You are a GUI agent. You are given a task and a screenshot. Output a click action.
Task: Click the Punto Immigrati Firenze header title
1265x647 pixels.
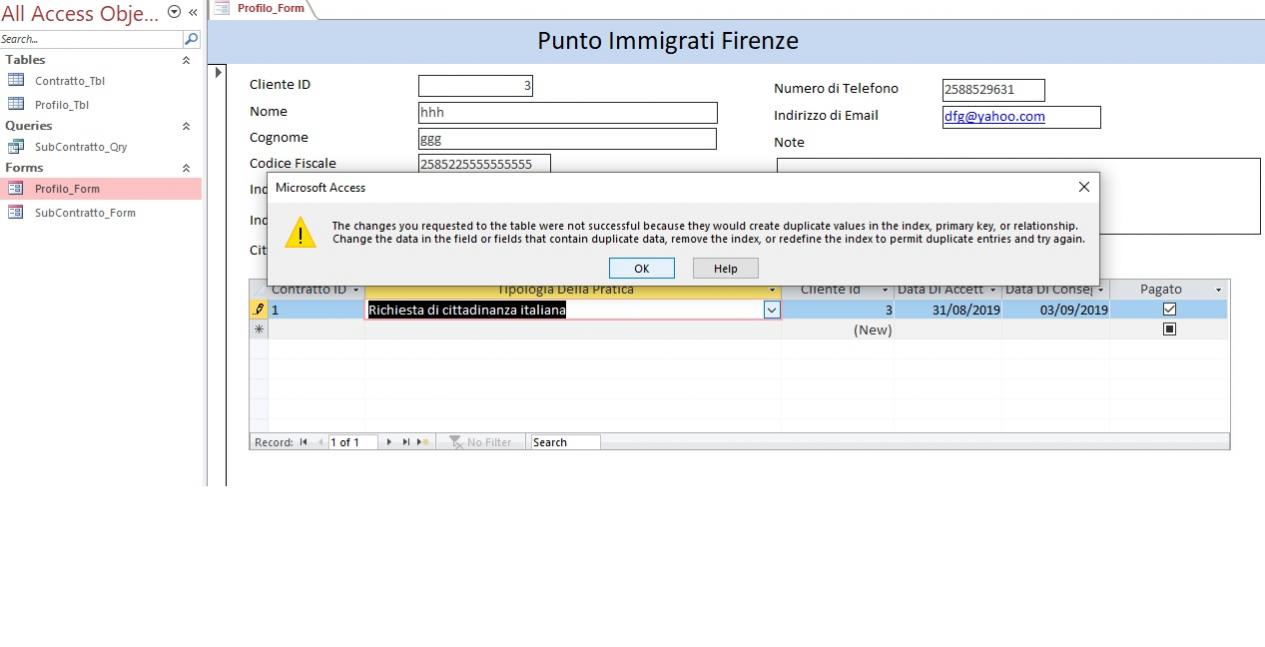(x=668, y=41)
